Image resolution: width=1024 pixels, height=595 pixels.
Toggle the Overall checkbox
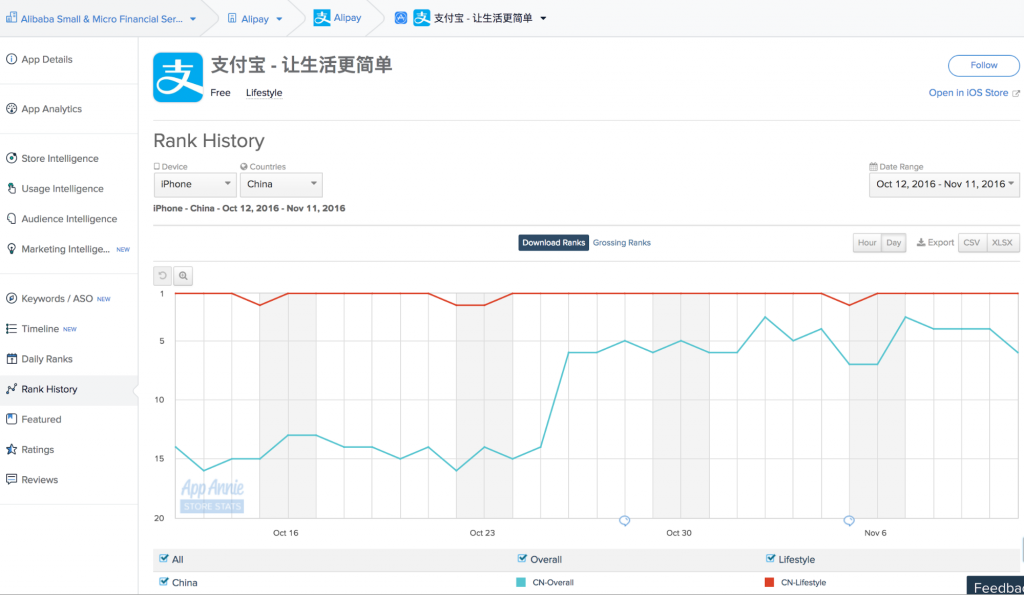(x=522, y=558)
